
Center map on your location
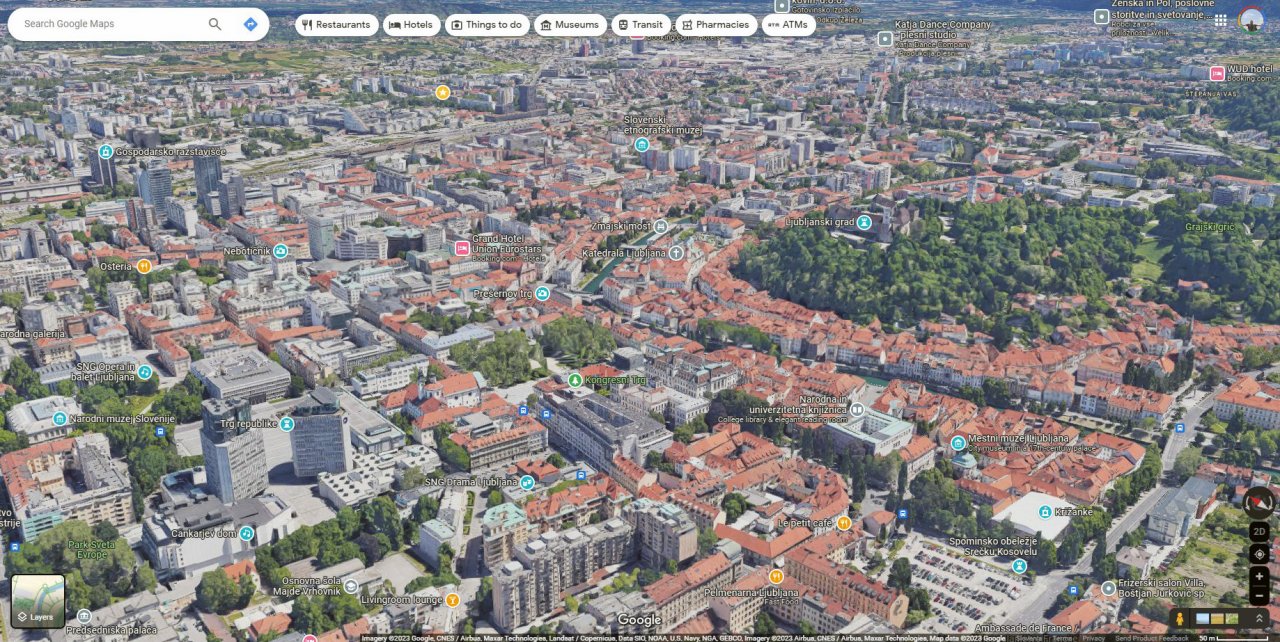point(1259,554)
